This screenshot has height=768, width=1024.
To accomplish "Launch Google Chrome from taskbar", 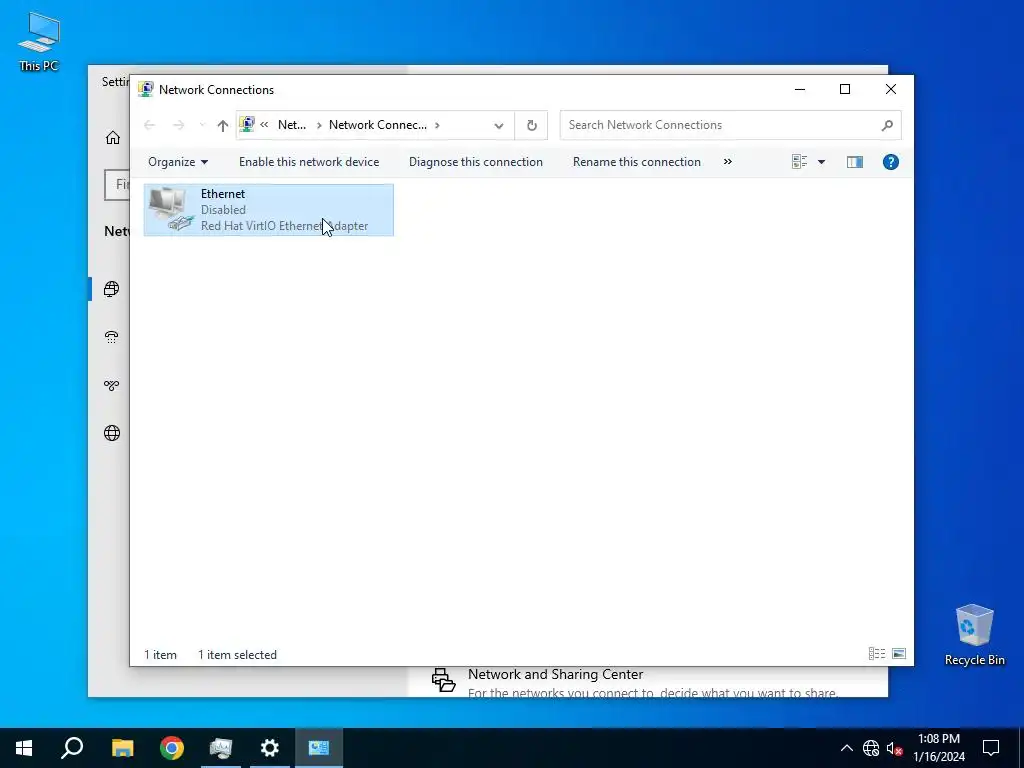I will [172, 748].
